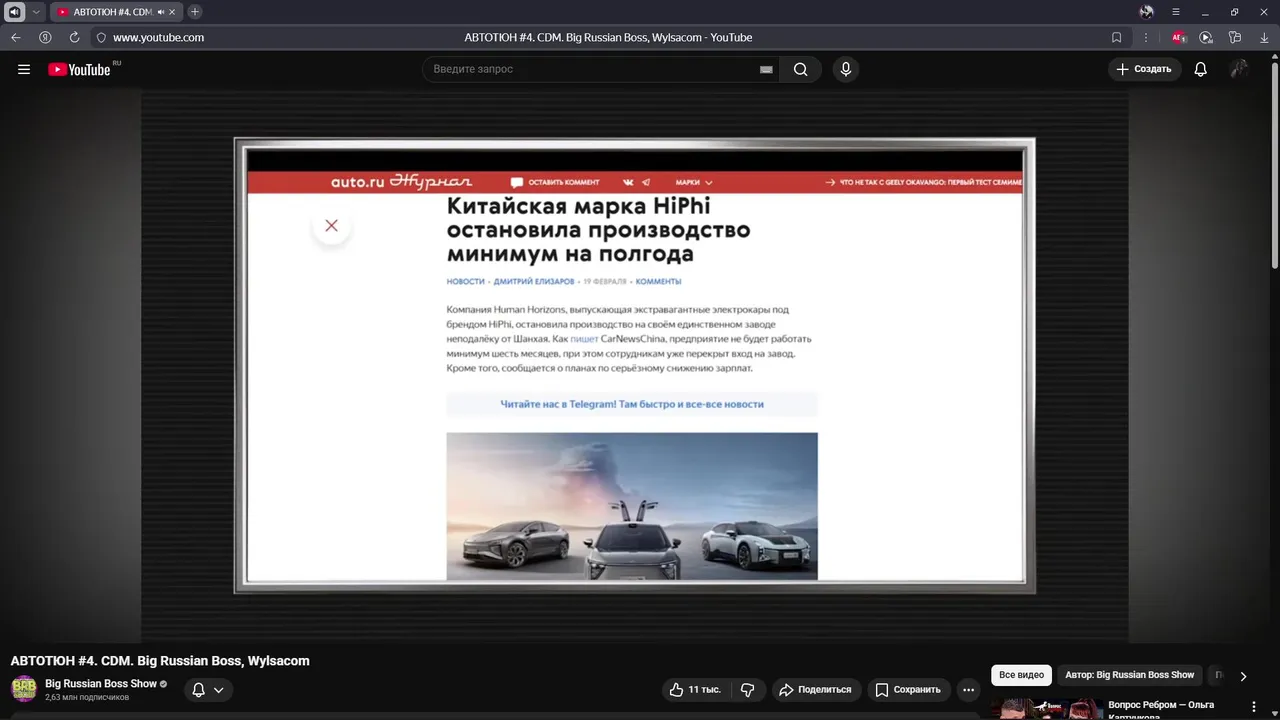Go to the YouTube home logo

[79, 69]
